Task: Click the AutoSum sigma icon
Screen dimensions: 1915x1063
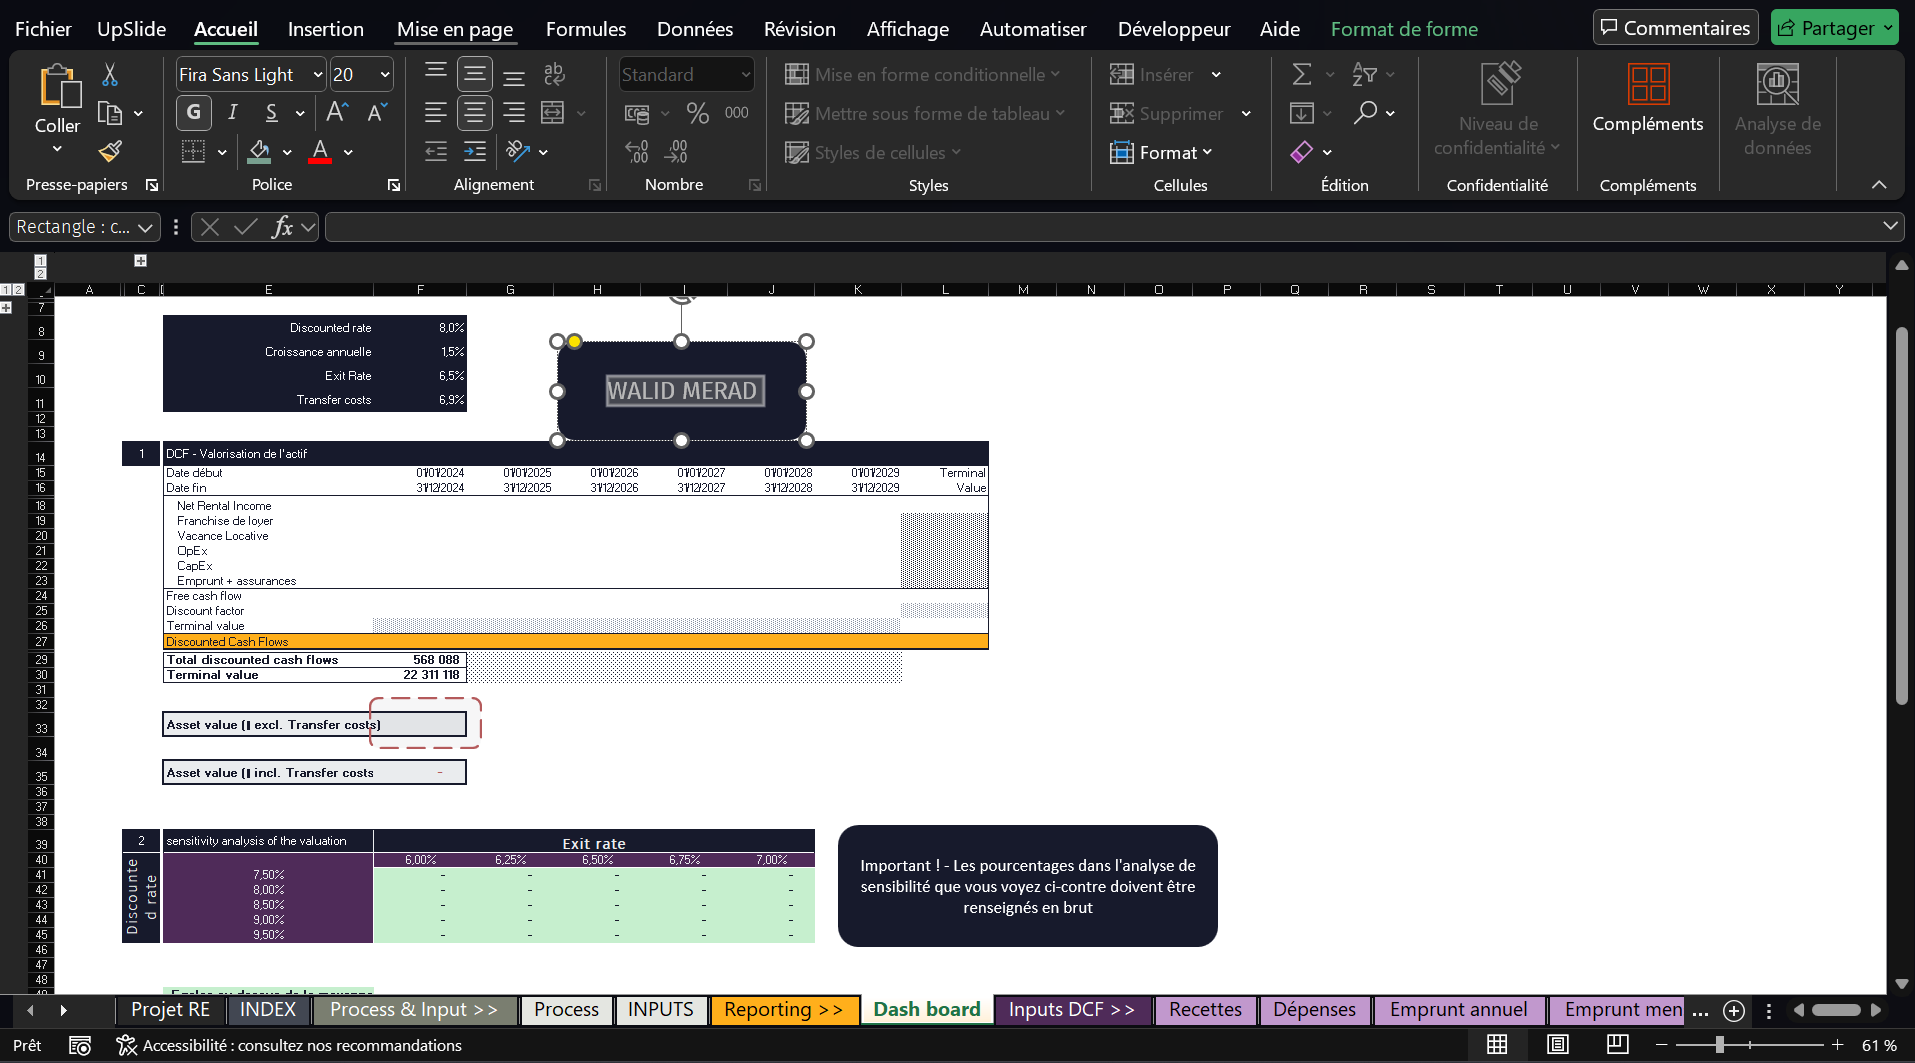Action: pos(1301,75)
